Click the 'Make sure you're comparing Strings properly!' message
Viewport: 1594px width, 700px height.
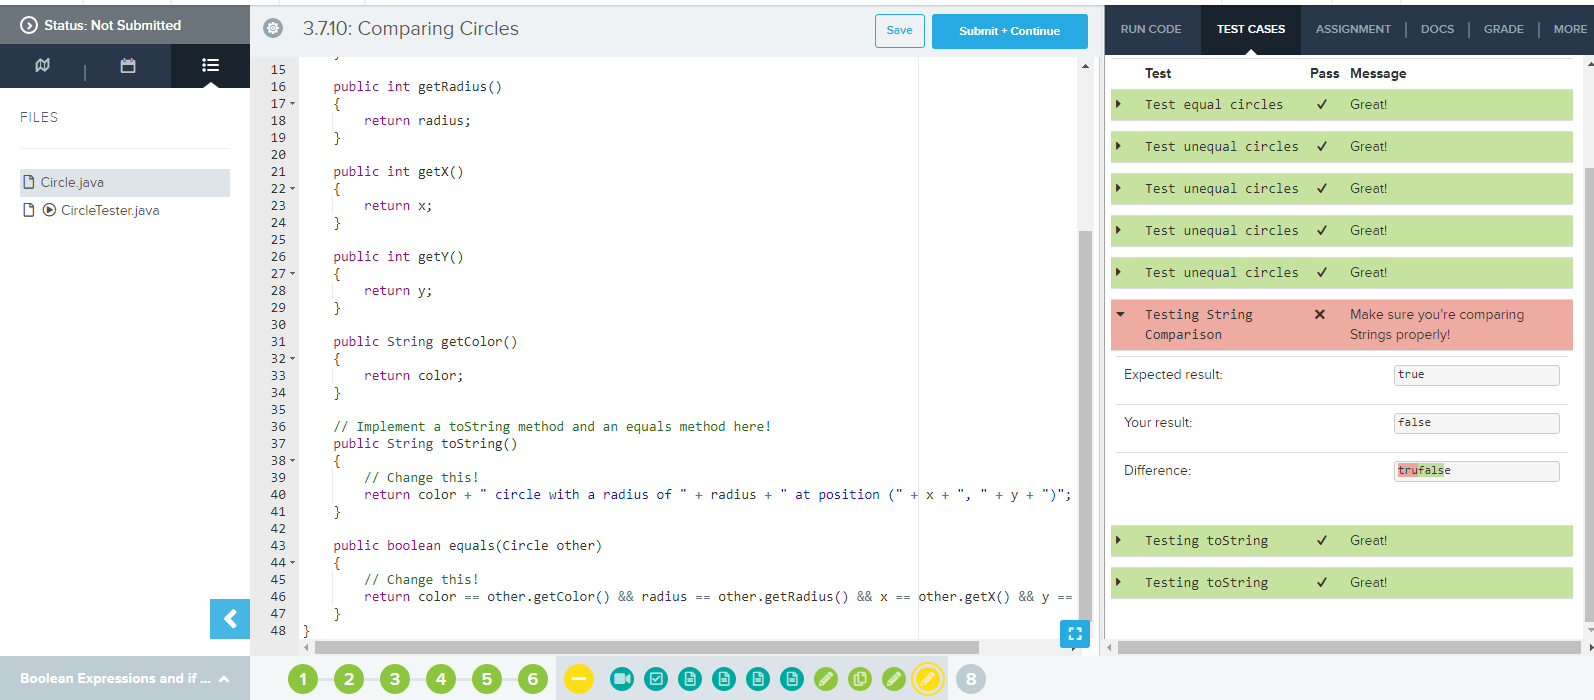click(1437, 324)
